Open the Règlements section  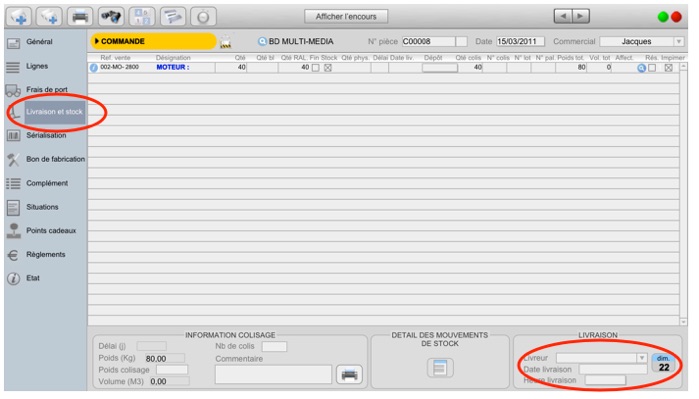point(45,255)
